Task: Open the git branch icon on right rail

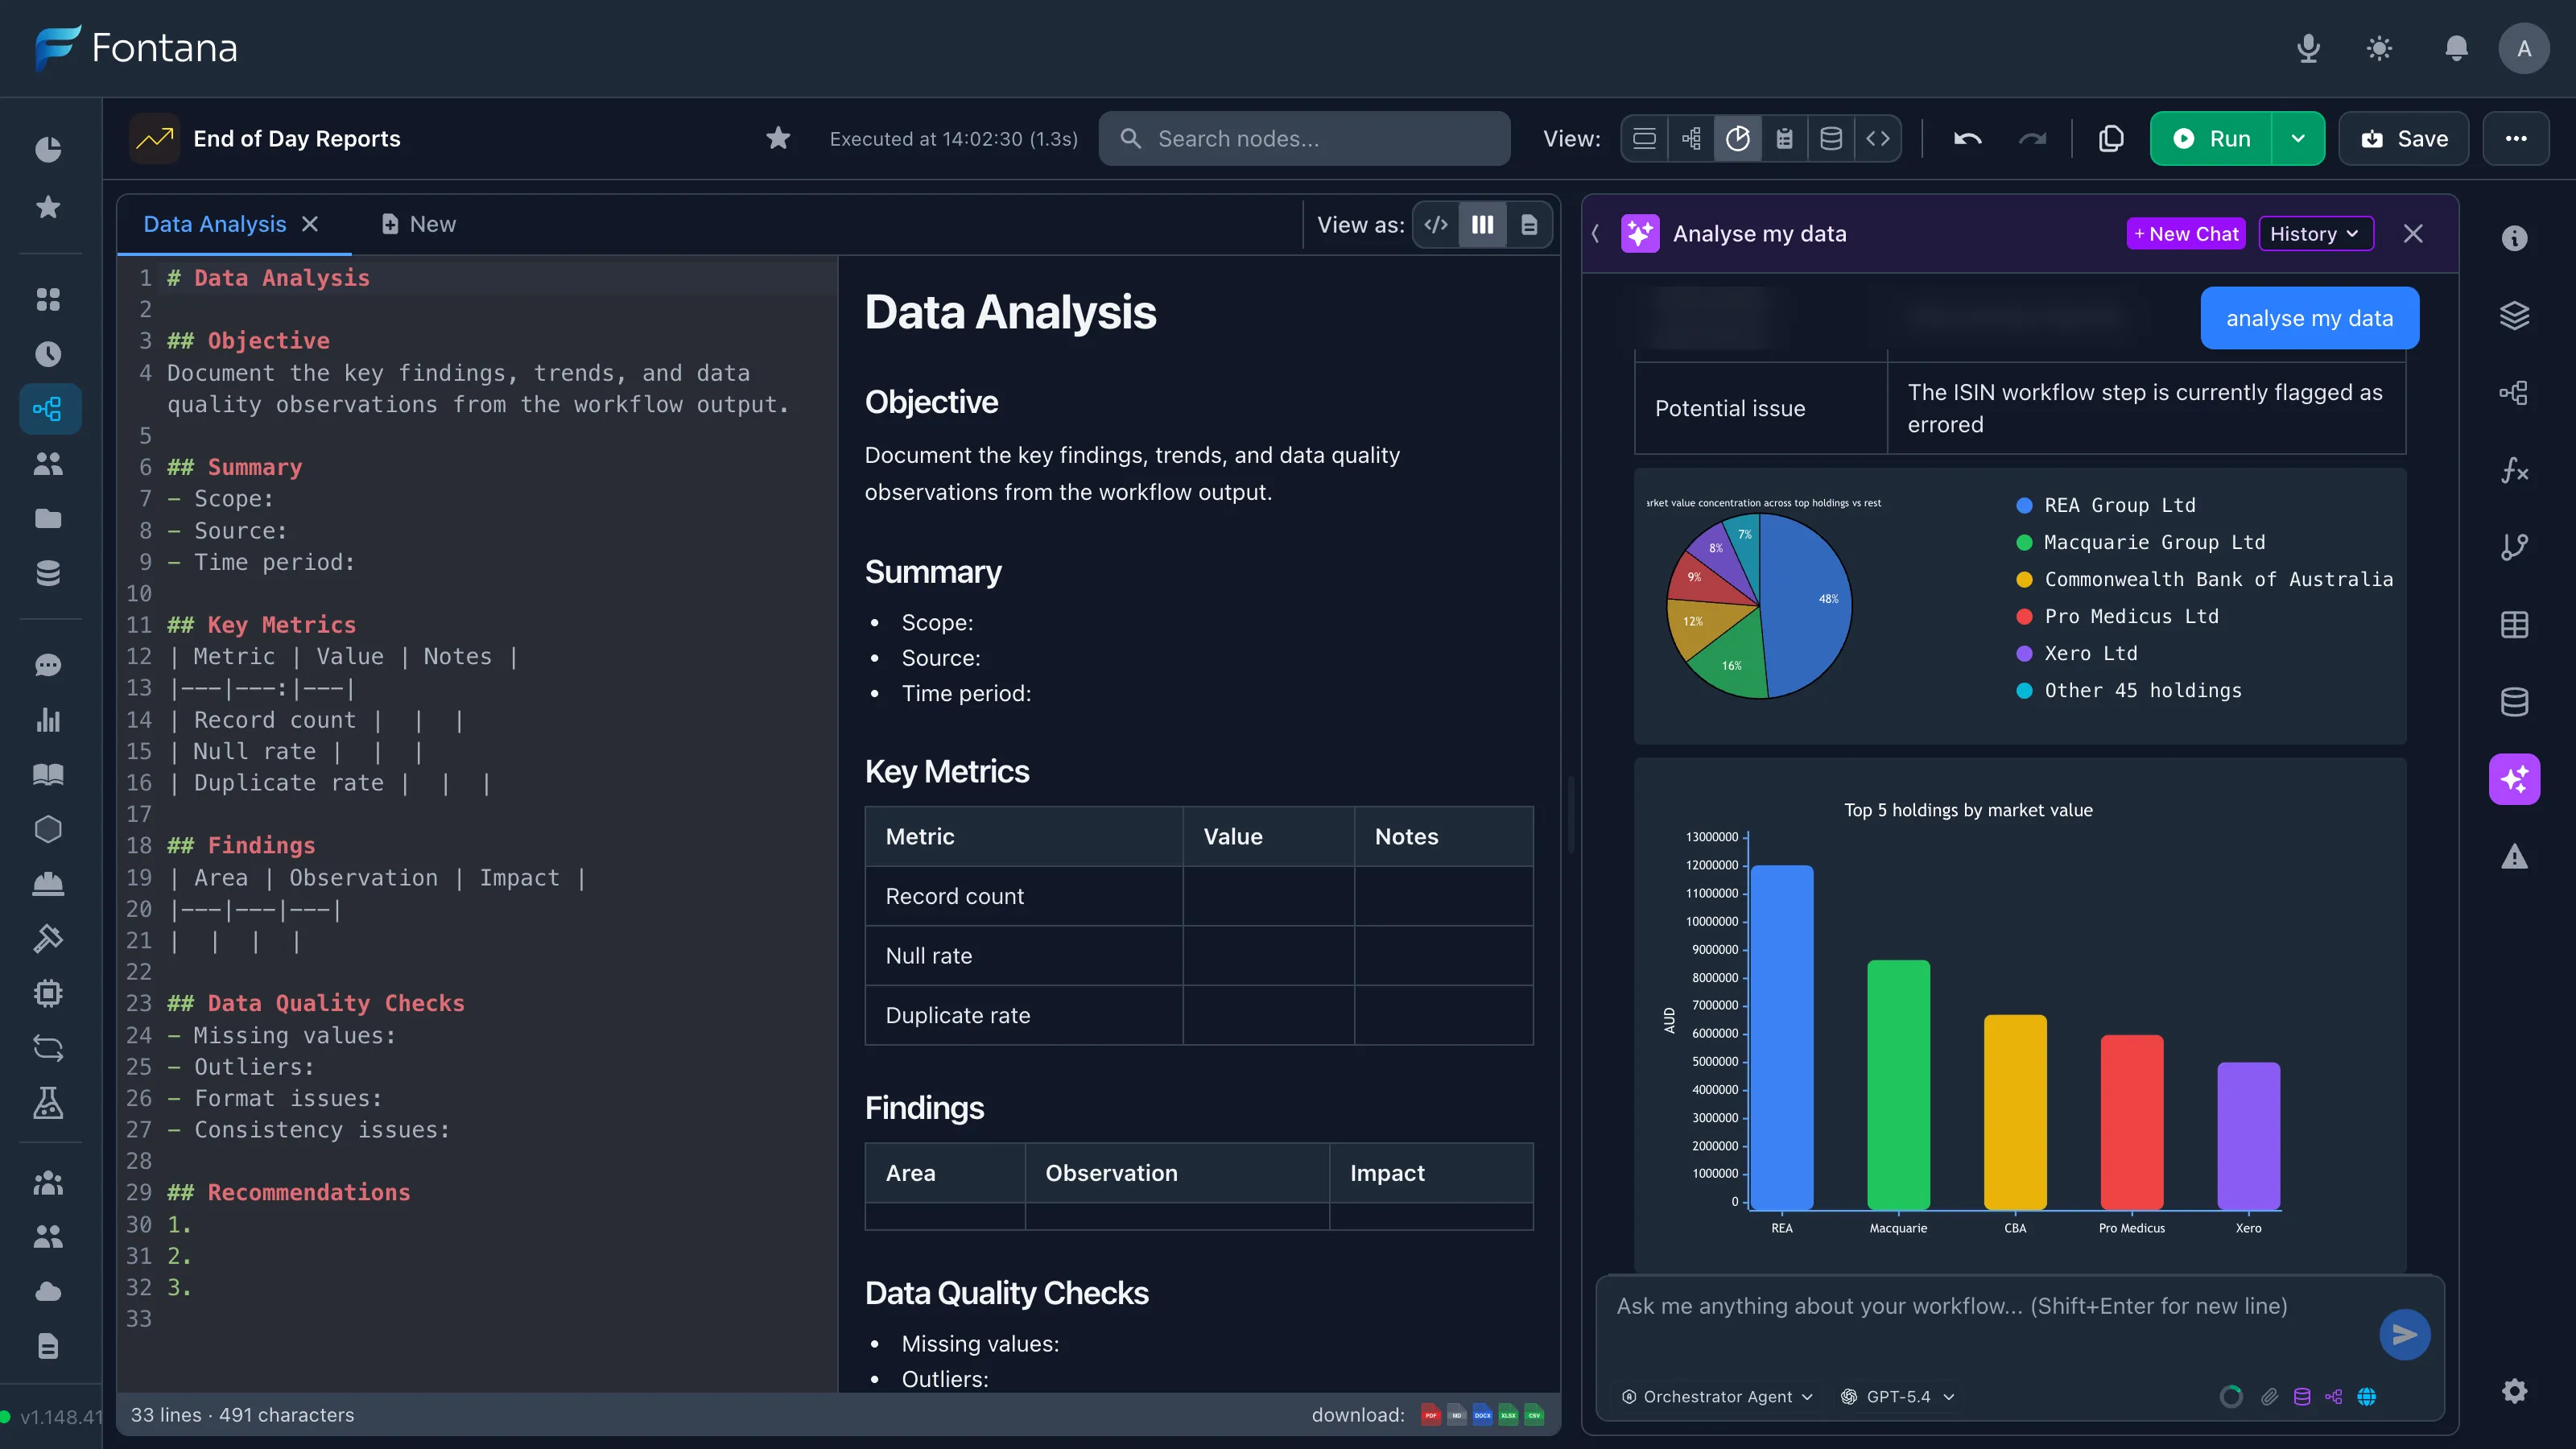Action: tap(2514, 547)
